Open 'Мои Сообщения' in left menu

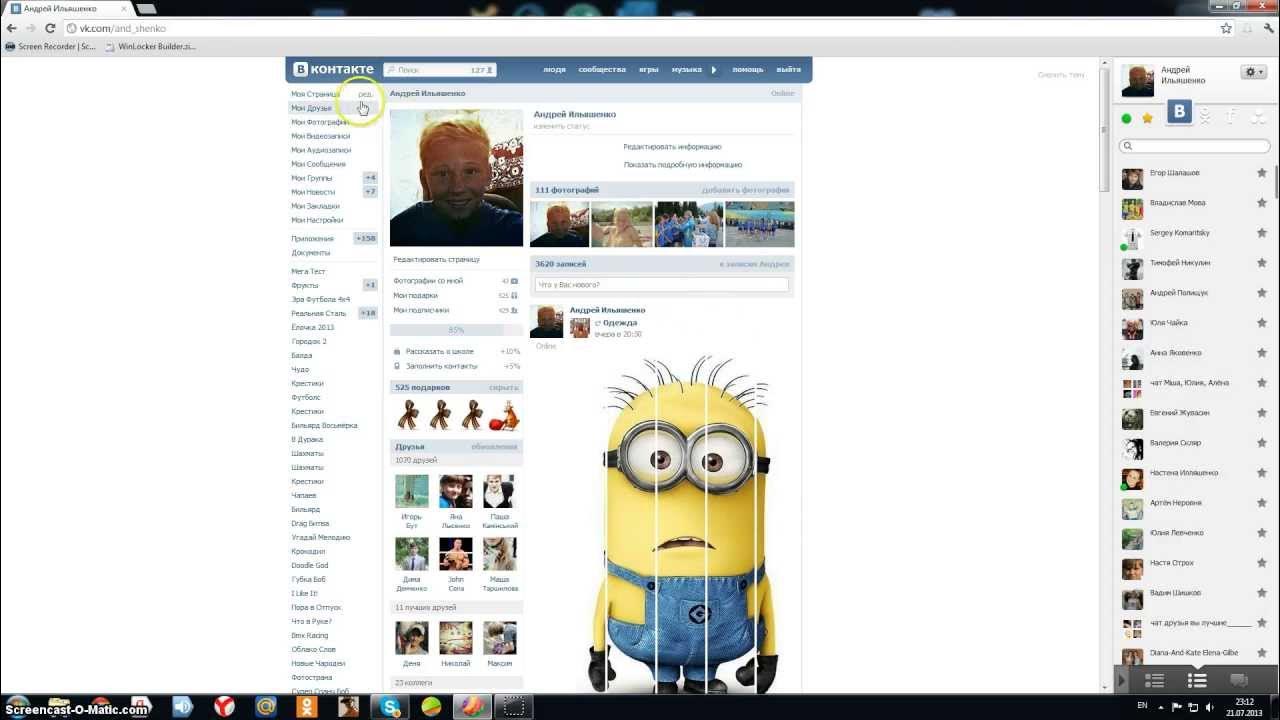point(318,164)
